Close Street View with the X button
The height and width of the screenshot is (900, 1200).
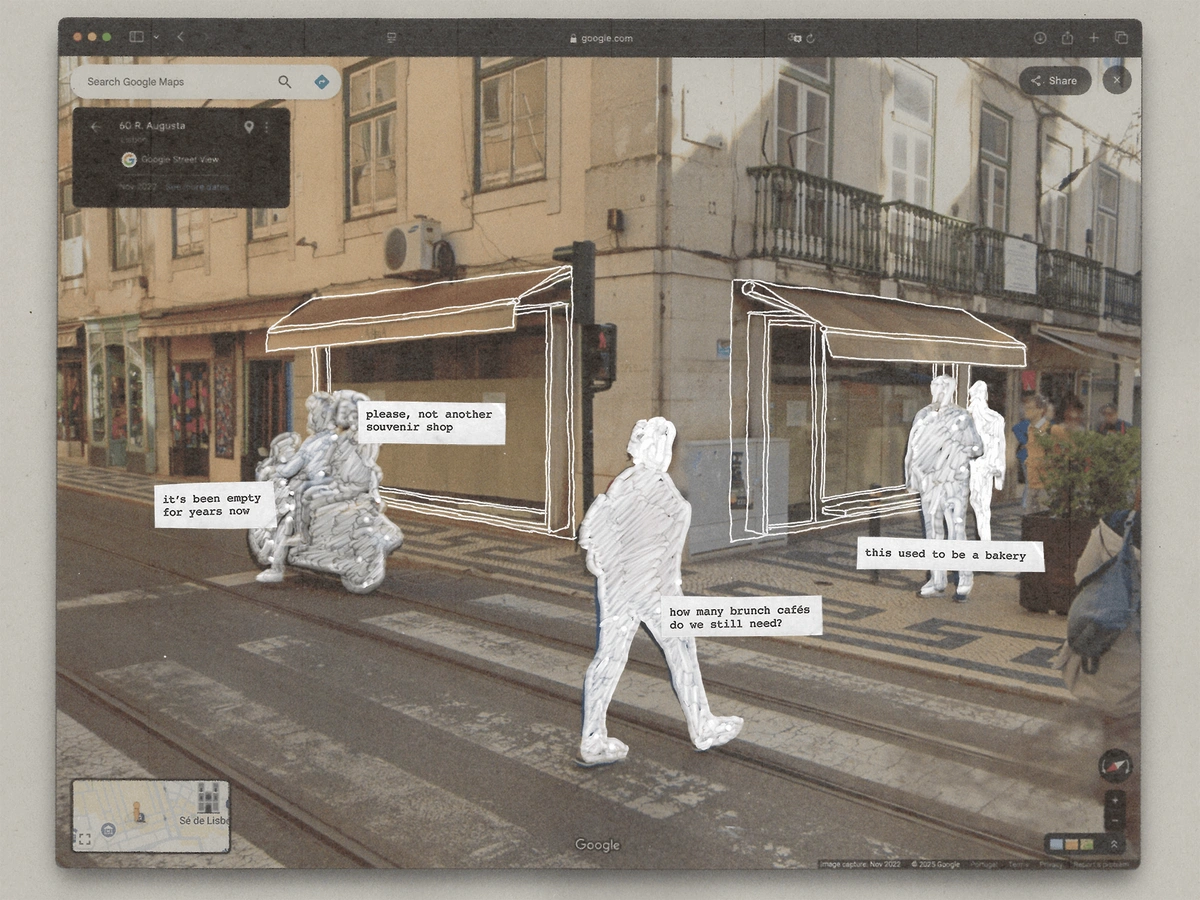click(1117, 80)
